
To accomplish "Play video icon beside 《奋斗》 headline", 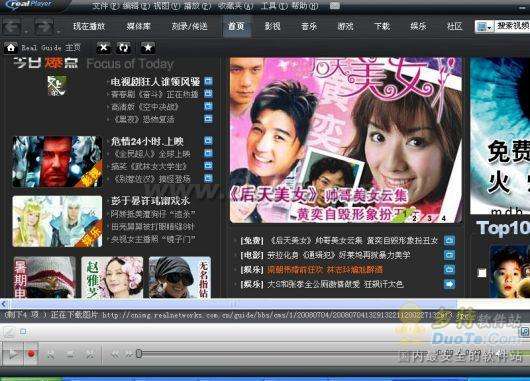I will coord(208,94).
